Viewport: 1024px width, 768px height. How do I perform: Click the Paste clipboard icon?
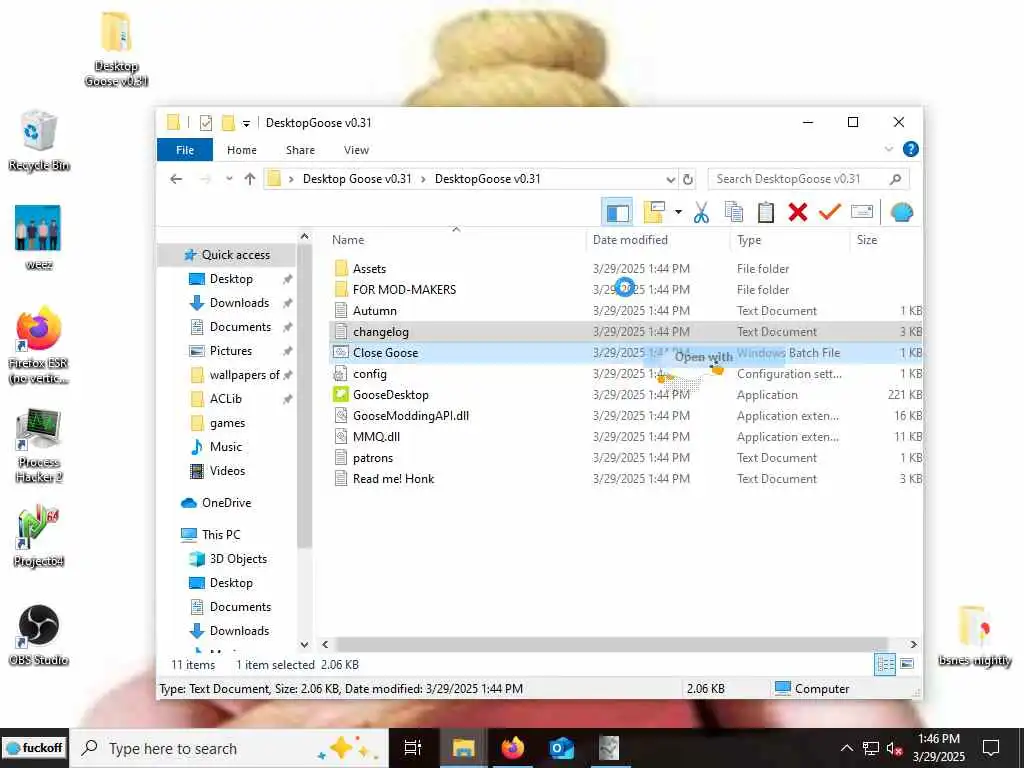pyautogui.click(x=765, y=212)
